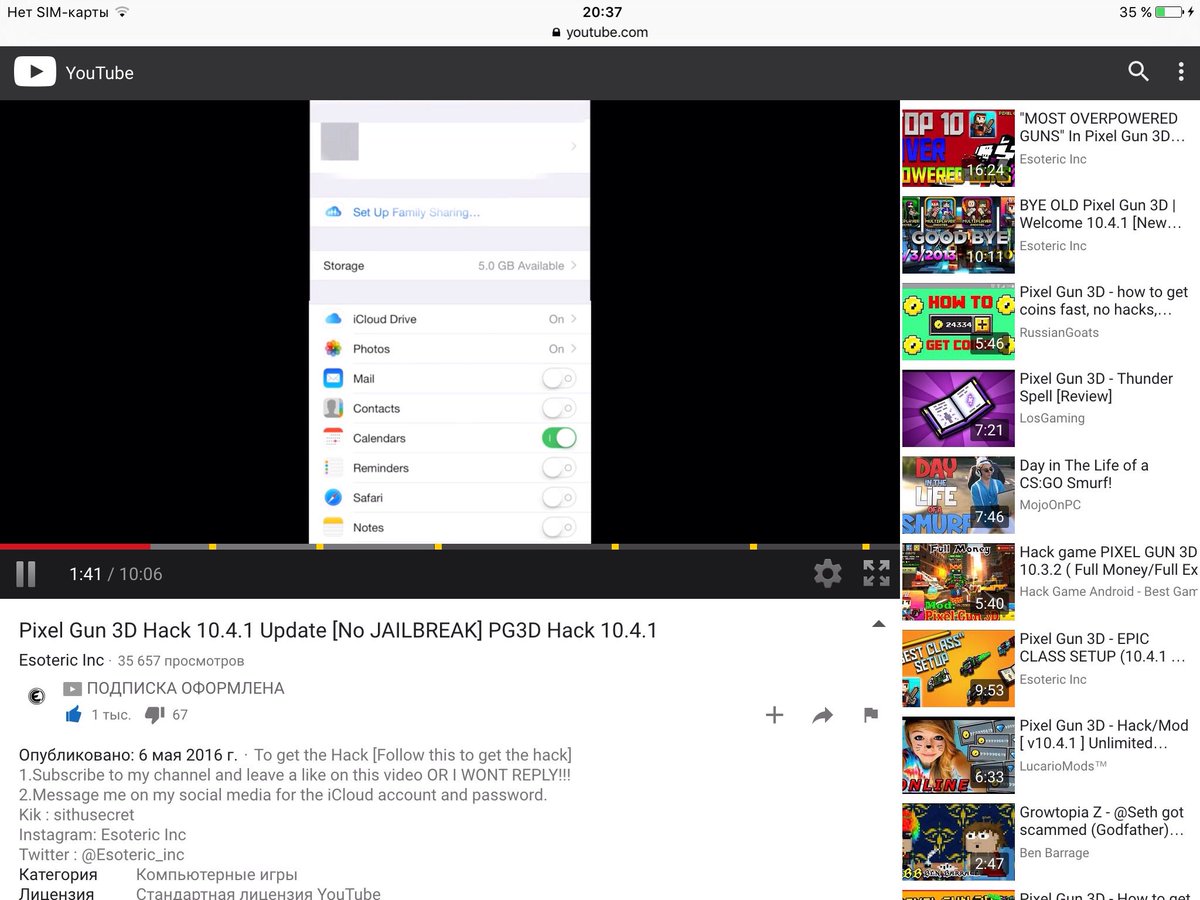Open the three-dot overflow menu

[1181, 72]
